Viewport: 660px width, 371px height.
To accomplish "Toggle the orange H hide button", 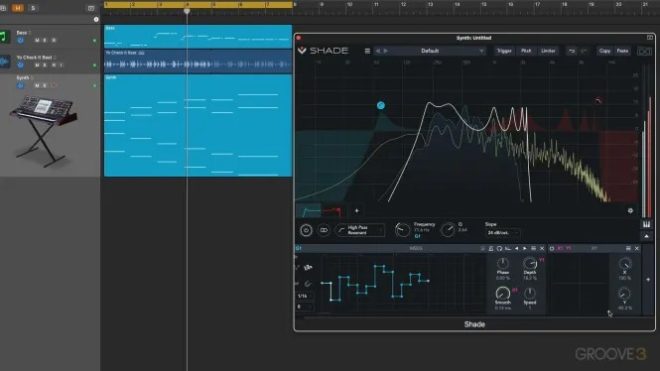I will (x=18, y=8).
